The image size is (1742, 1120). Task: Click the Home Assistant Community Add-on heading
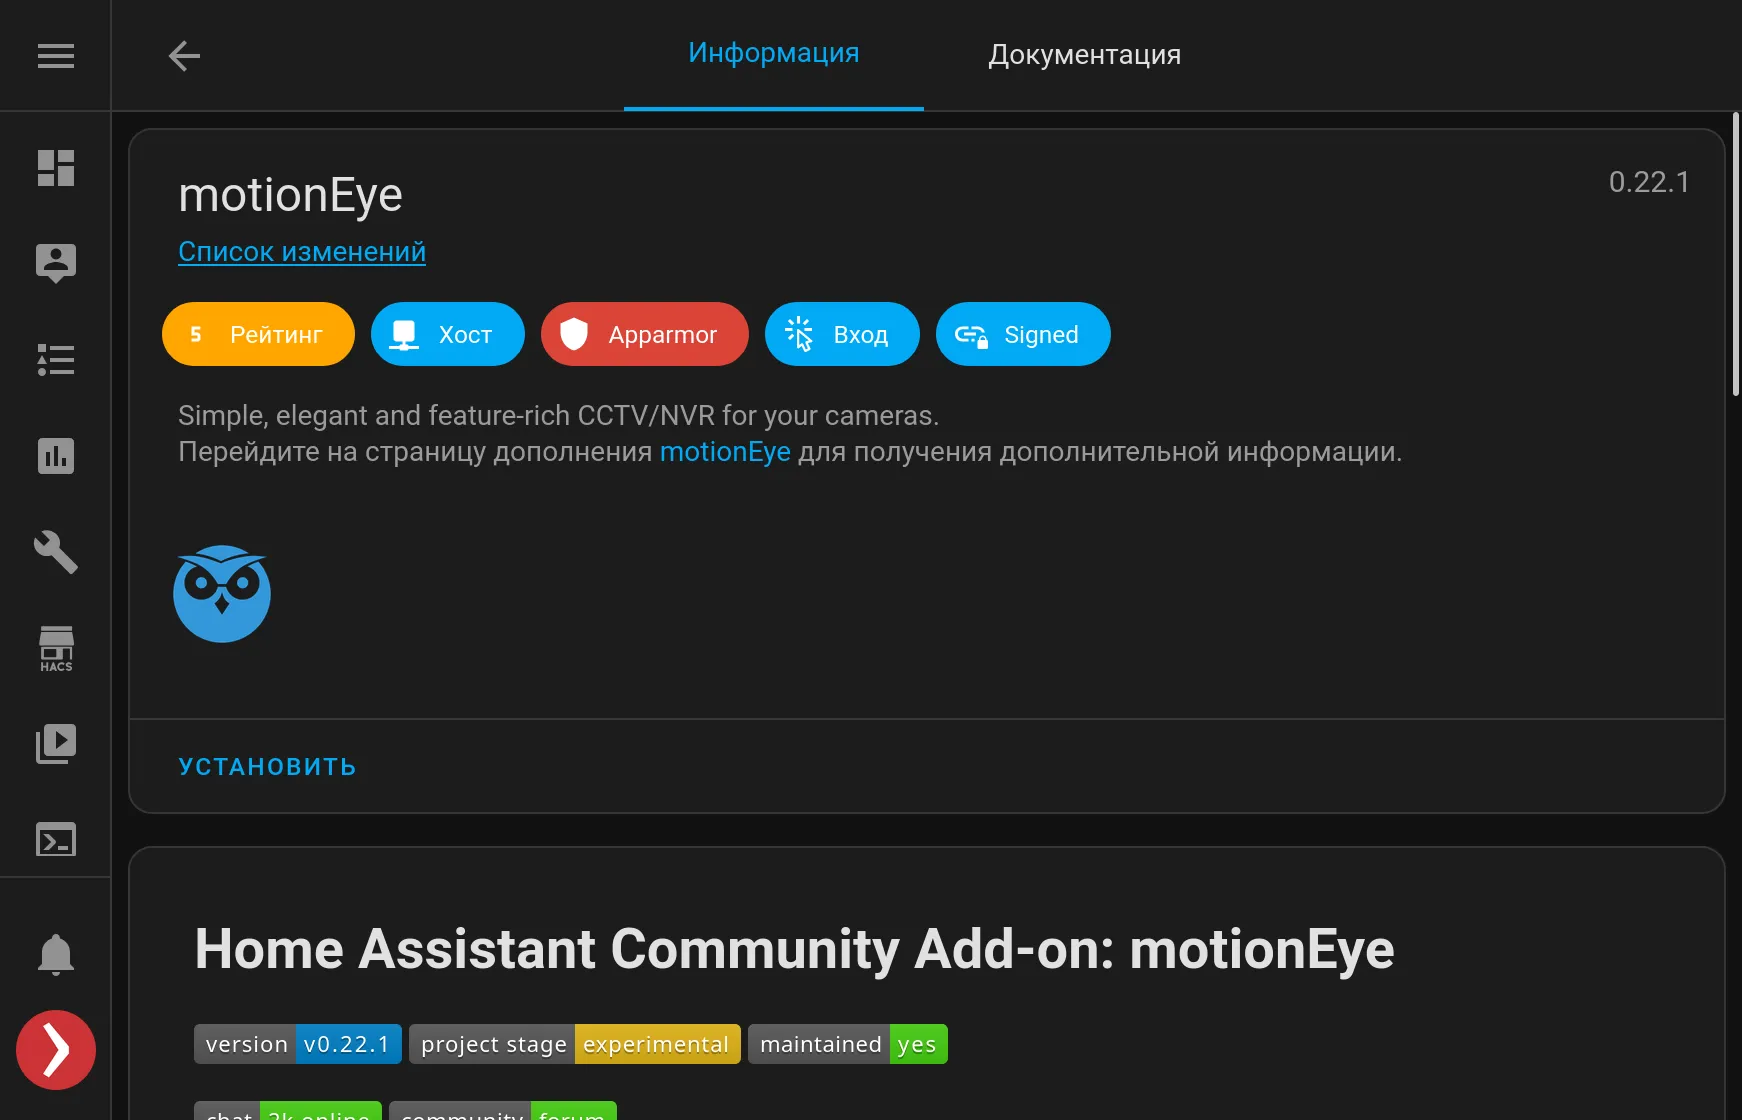click(x=794, y=949)
